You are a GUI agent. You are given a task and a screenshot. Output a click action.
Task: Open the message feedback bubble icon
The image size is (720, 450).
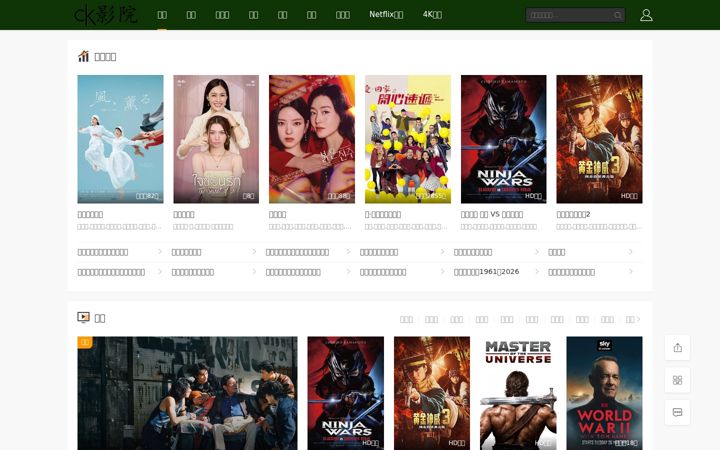click(677, 412)
